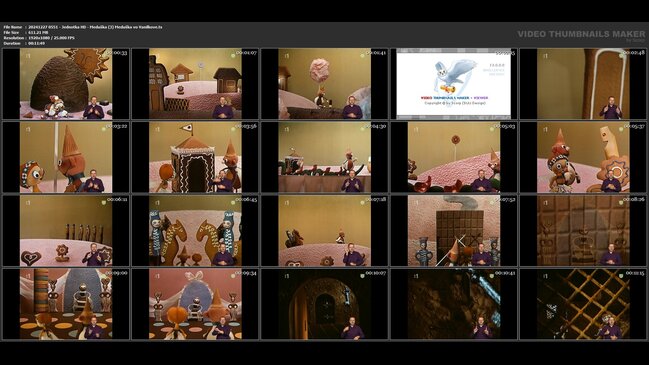Open the dark arched doorway thumbnail at 00:10:07
This screenshot has width=649, height=365.
pyautogui.click(x=324, y=304)
